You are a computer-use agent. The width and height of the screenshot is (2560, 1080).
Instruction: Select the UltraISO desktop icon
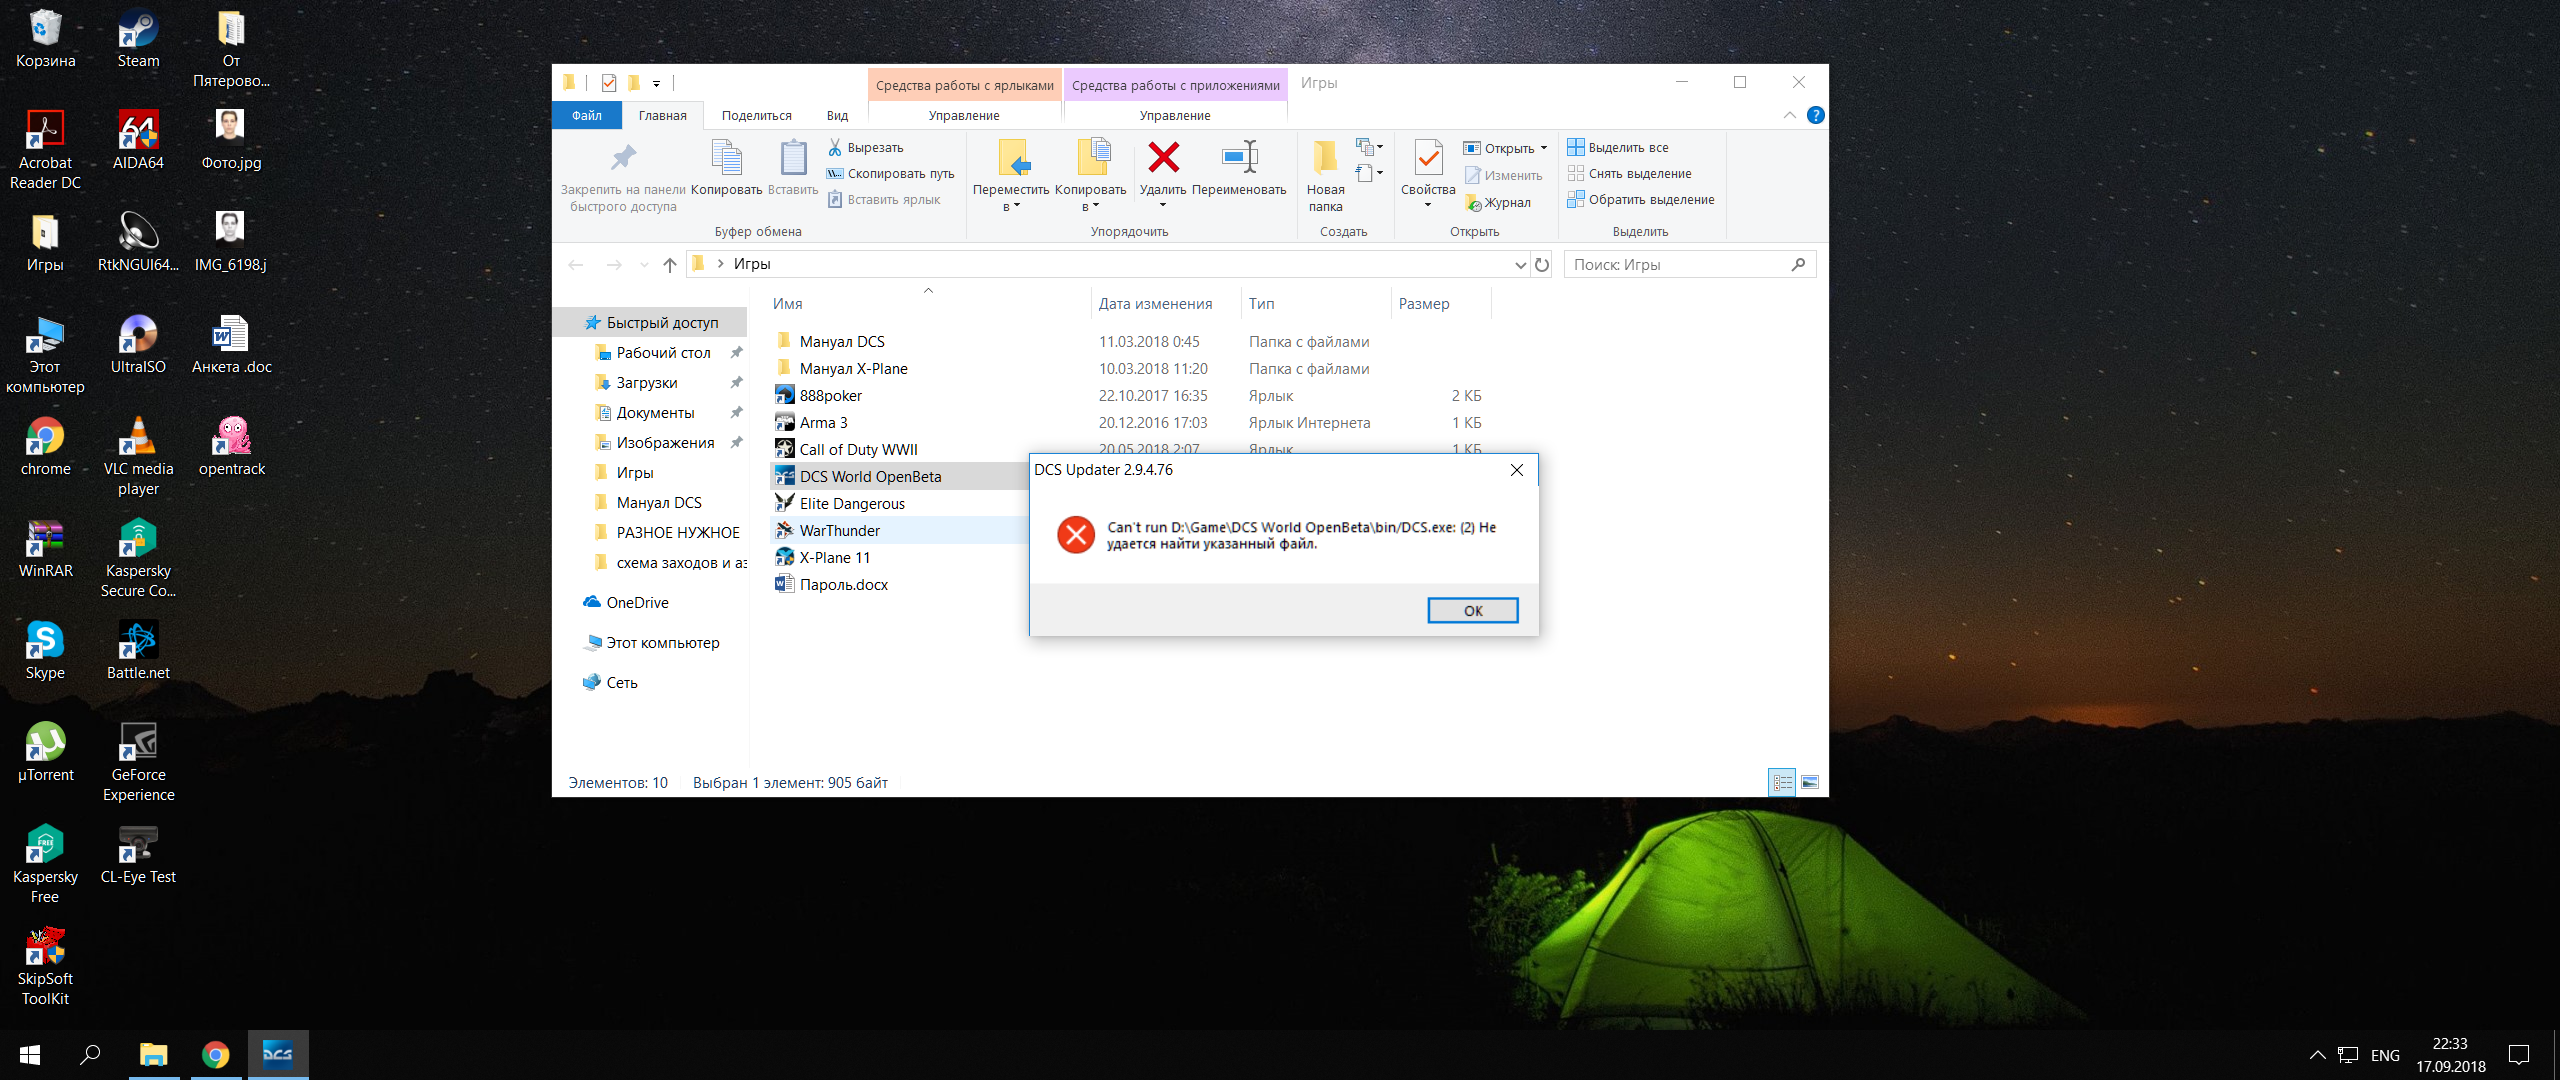tap(138, 346)
